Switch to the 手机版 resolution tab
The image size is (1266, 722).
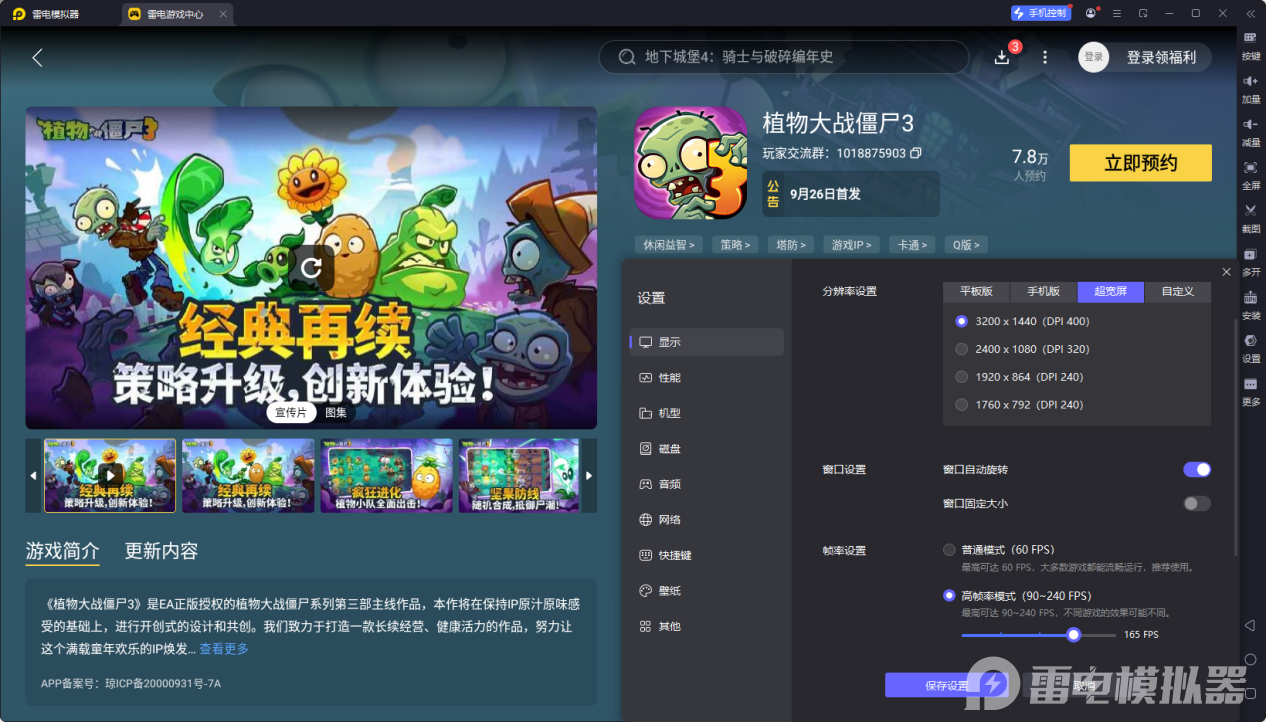pos(1043,291)
